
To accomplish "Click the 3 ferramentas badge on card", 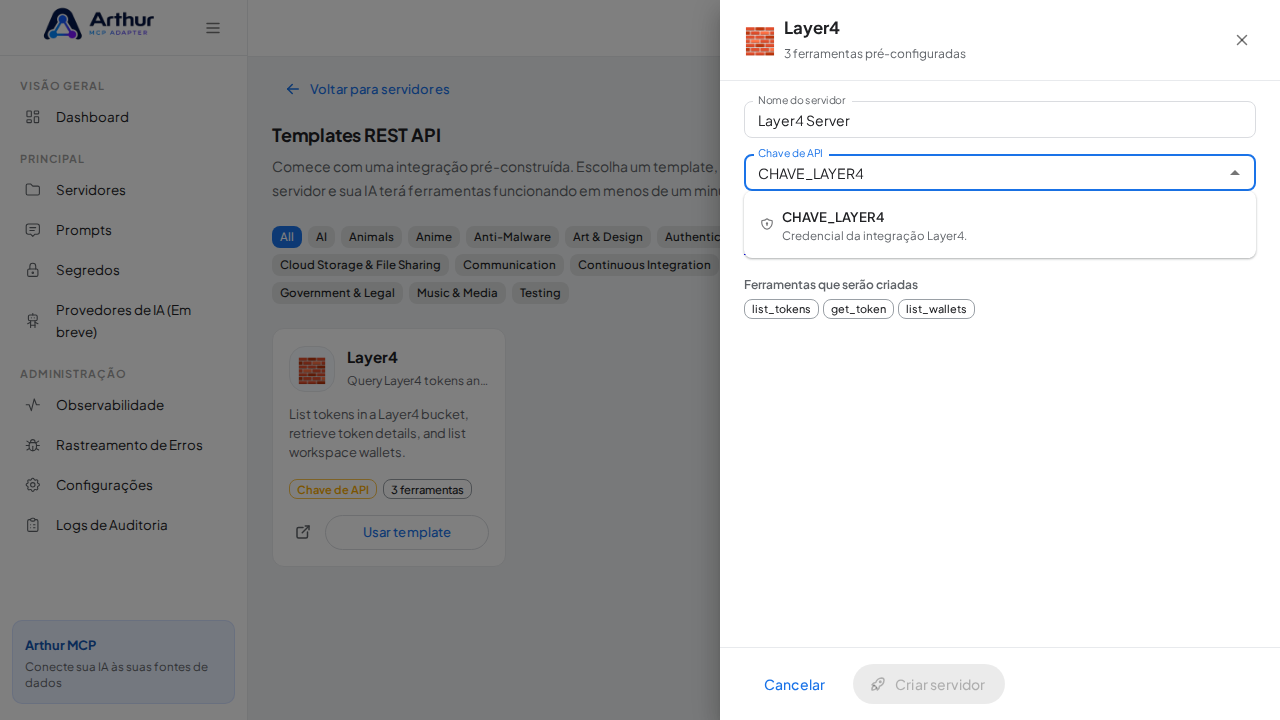I will pos(427,489).
